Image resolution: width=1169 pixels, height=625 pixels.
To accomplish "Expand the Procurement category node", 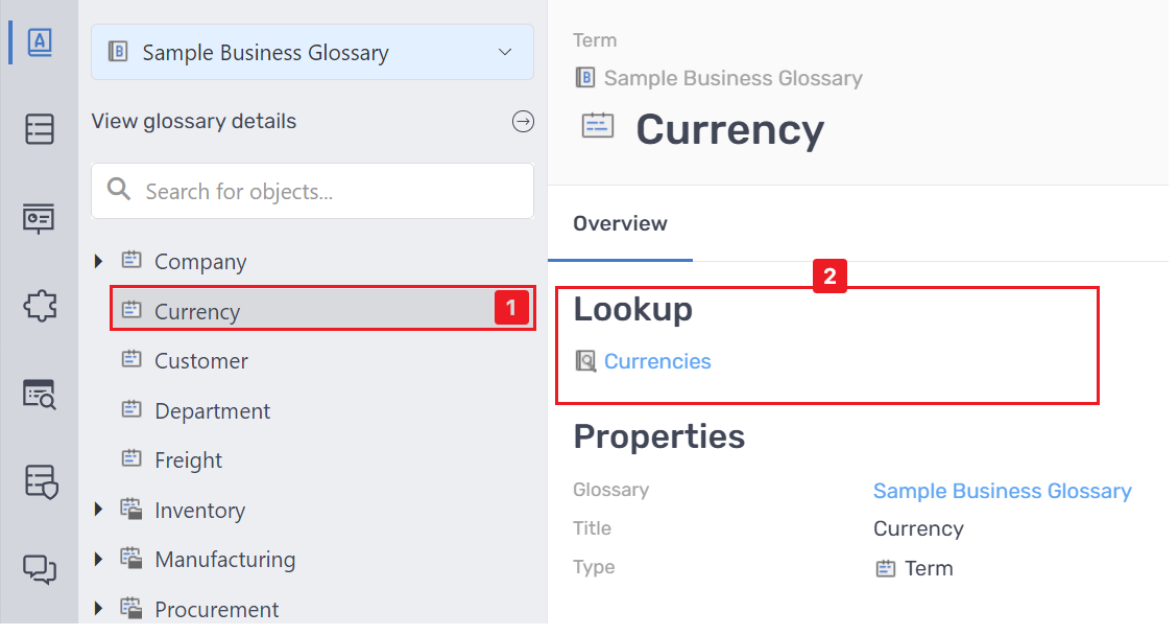I will 98,608.
